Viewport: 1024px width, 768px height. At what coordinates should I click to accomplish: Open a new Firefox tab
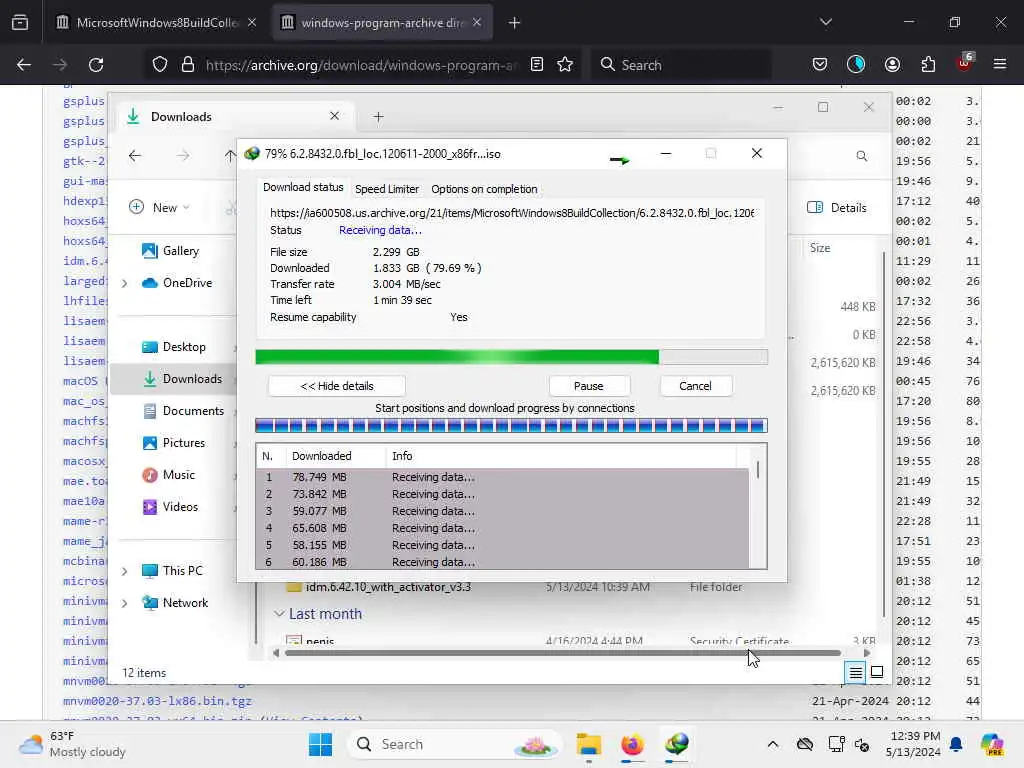(515, 23)
